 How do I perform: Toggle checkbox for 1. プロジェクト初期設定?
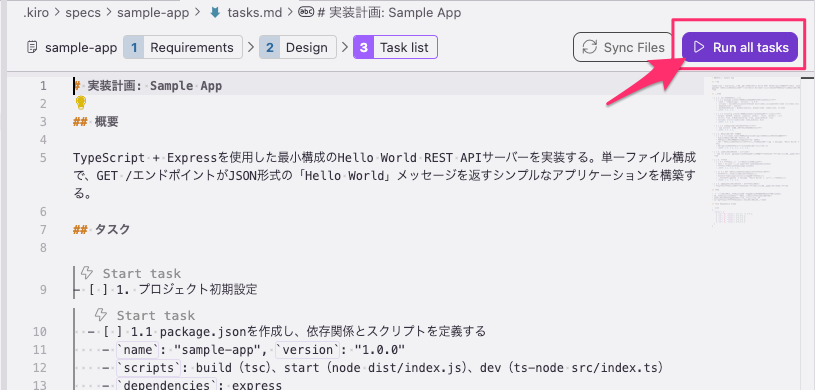tap(98, 290)
